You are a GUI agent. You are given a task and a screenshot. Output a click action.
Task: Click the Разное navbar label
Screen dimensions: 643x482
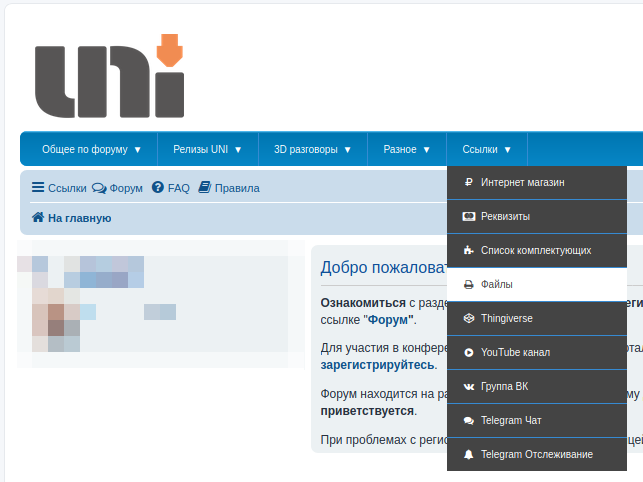[400, 149]
